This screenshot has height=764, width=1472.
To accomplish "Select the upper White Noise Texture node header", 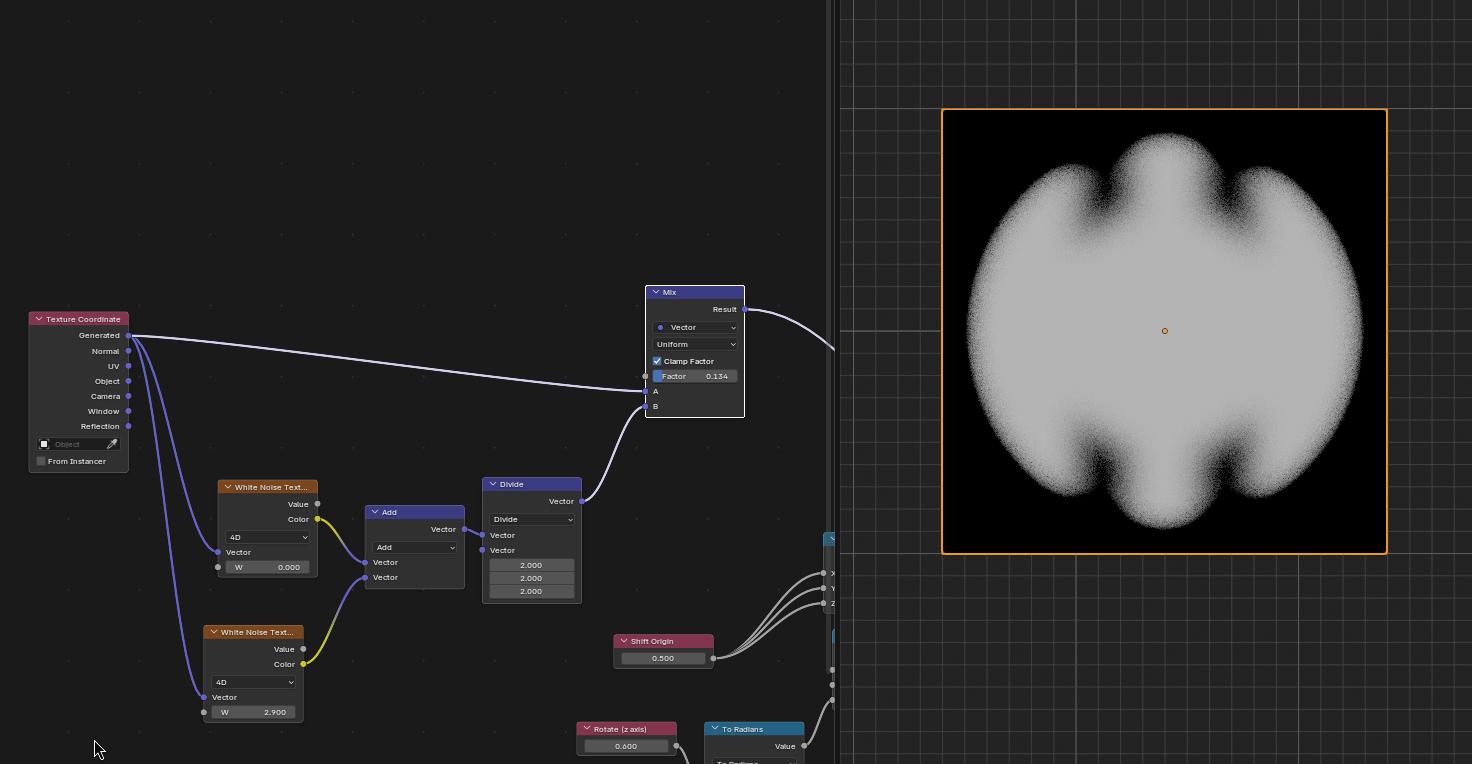I will pyautogui.click(x=268, y=487).
